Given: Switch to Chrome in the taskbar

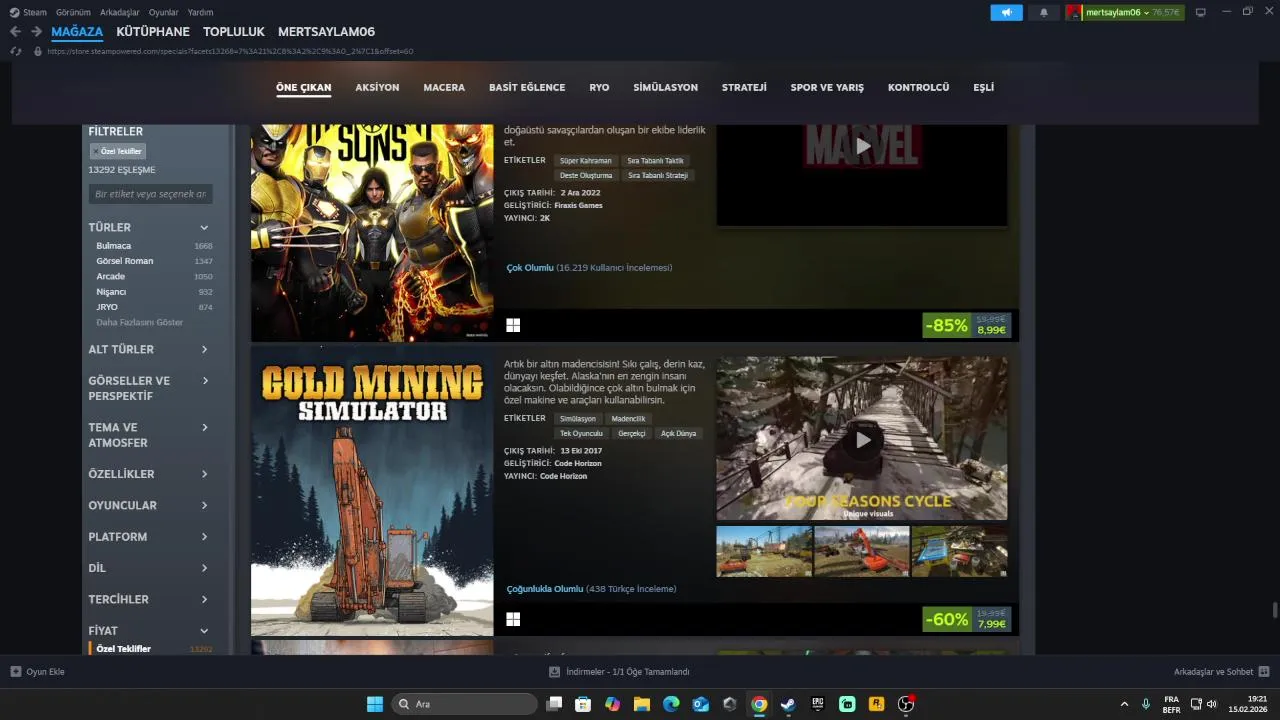Looking at the screenshot, I should (759, 704).
